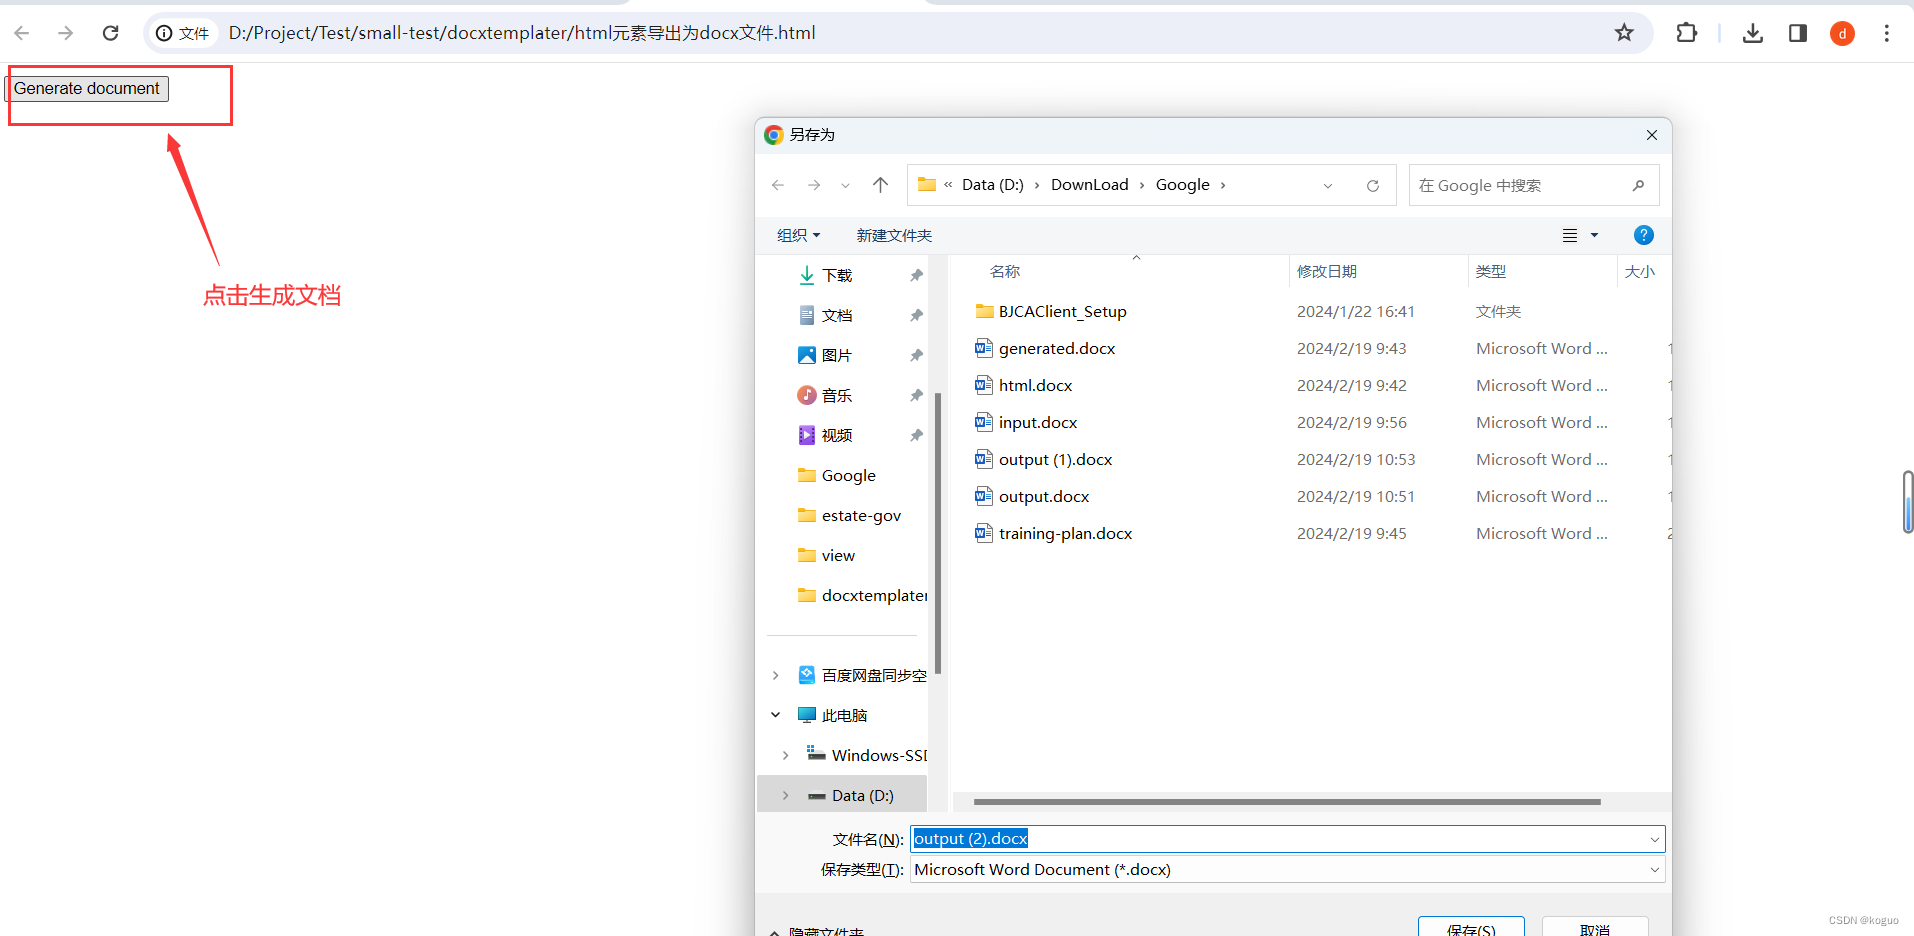Expand the Data (D:) tree node
The width and height of the screenshot is (1914, 936).
(785, 794)
